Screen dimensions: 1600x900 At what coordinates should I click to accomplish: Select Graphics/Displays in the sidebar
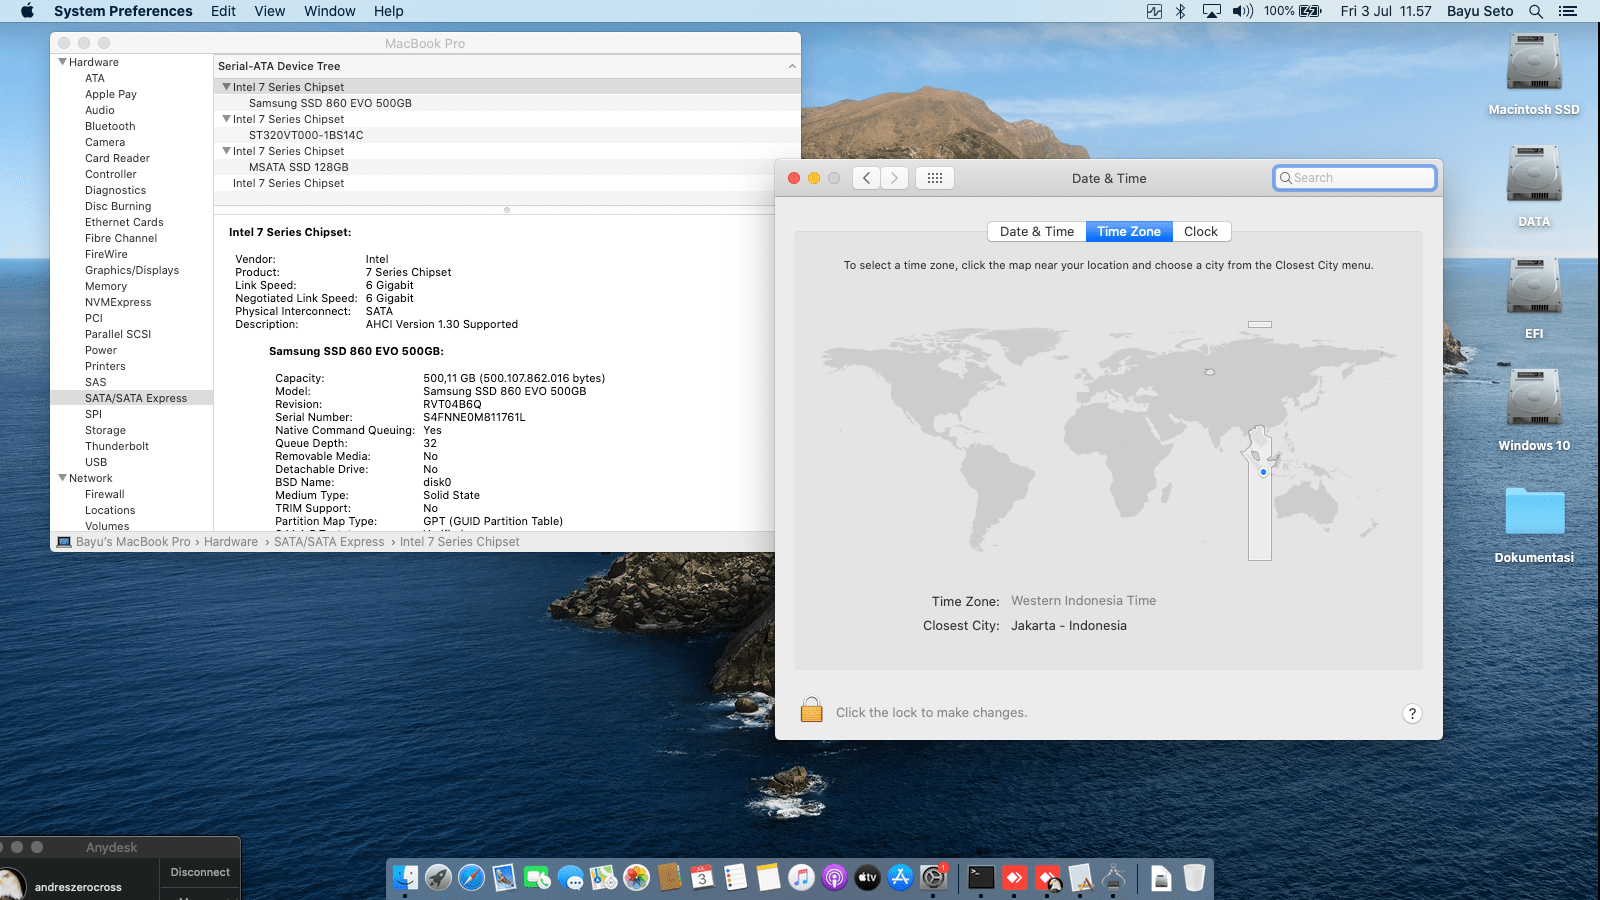[x=132, y=270]
